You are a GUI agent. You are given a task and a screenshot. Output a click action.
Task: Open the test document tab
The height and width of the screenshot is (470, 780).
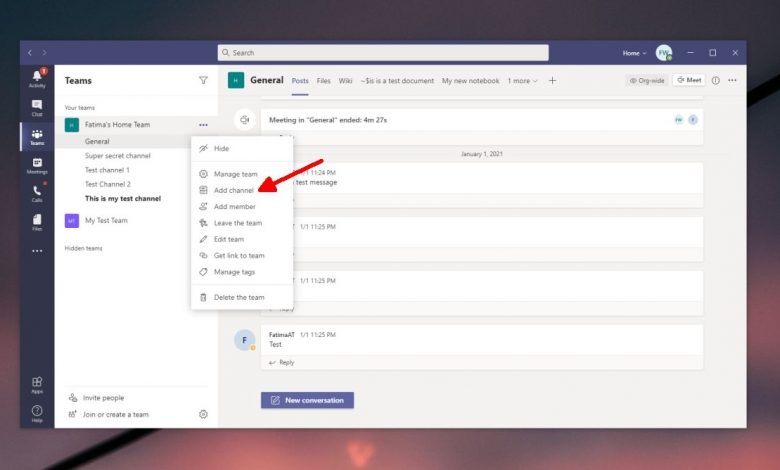click(x=397, y=81)
